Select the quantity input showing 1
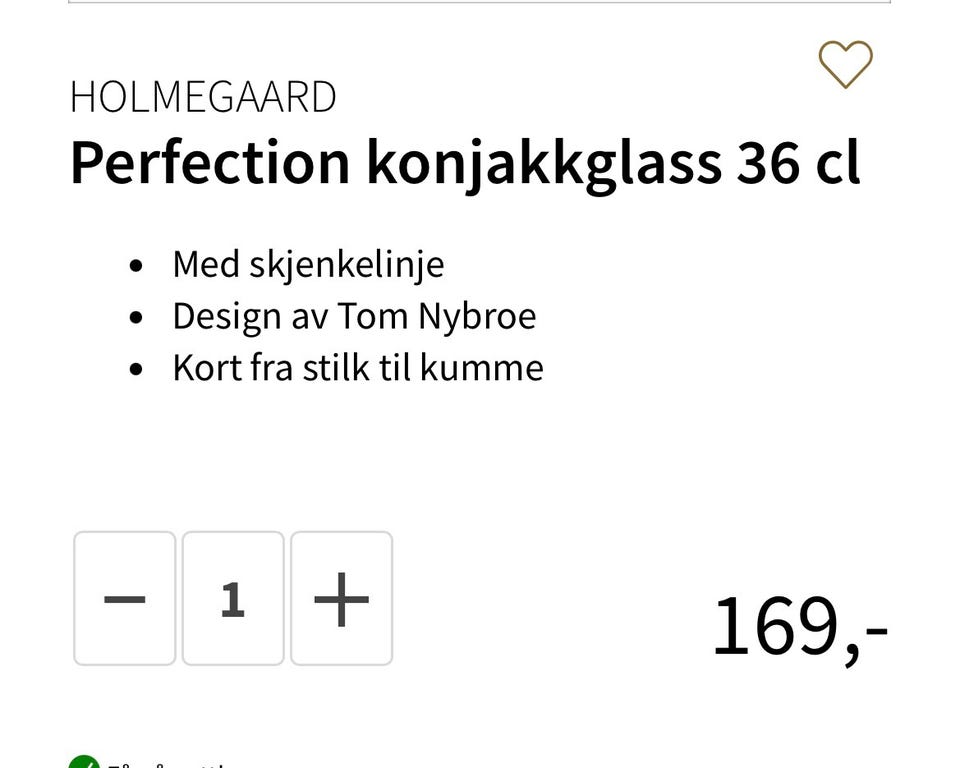 point(233,599)
